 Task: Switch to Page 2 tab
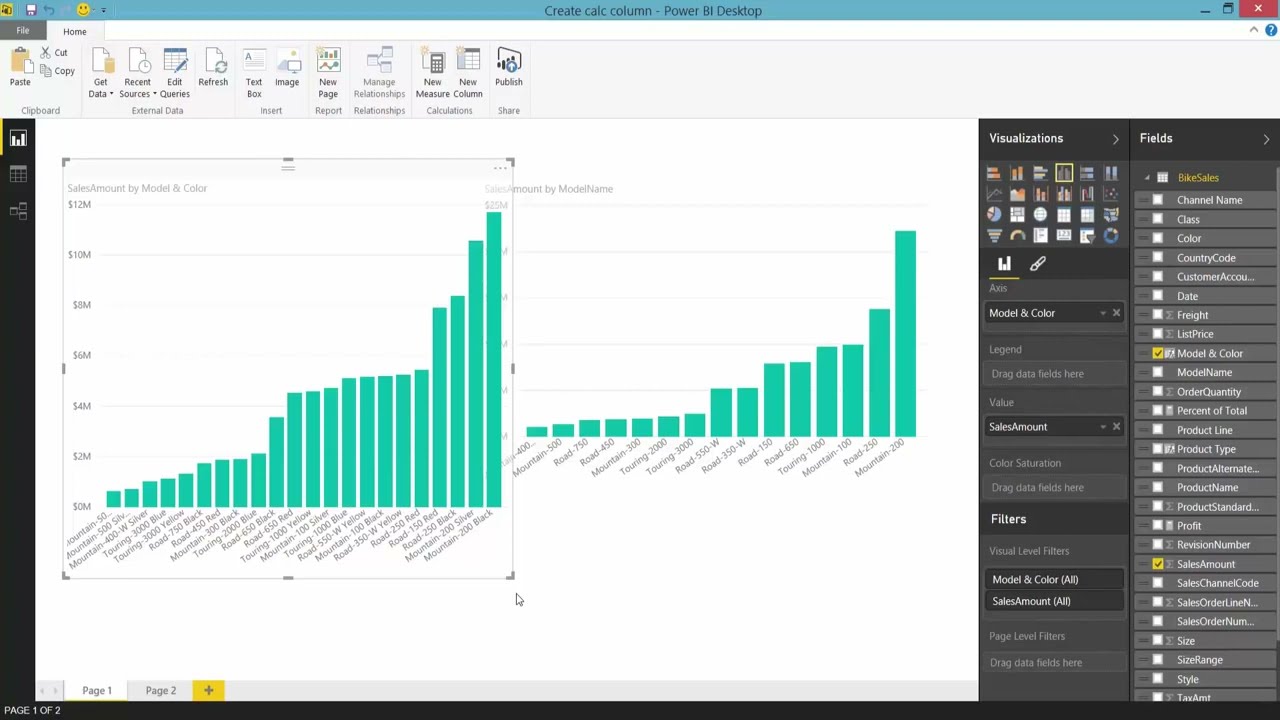pos(161,691)
